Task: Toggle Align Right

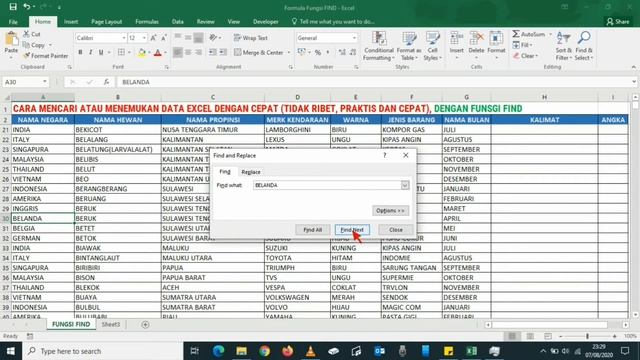Action: [x=198, y=52]
